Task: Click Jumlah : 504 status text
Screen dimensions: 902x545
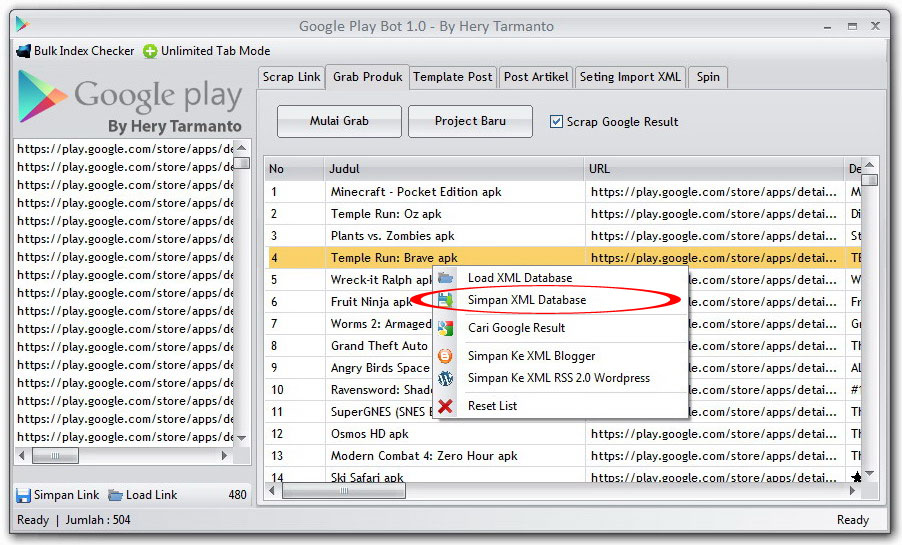Action: click(98, 520)
